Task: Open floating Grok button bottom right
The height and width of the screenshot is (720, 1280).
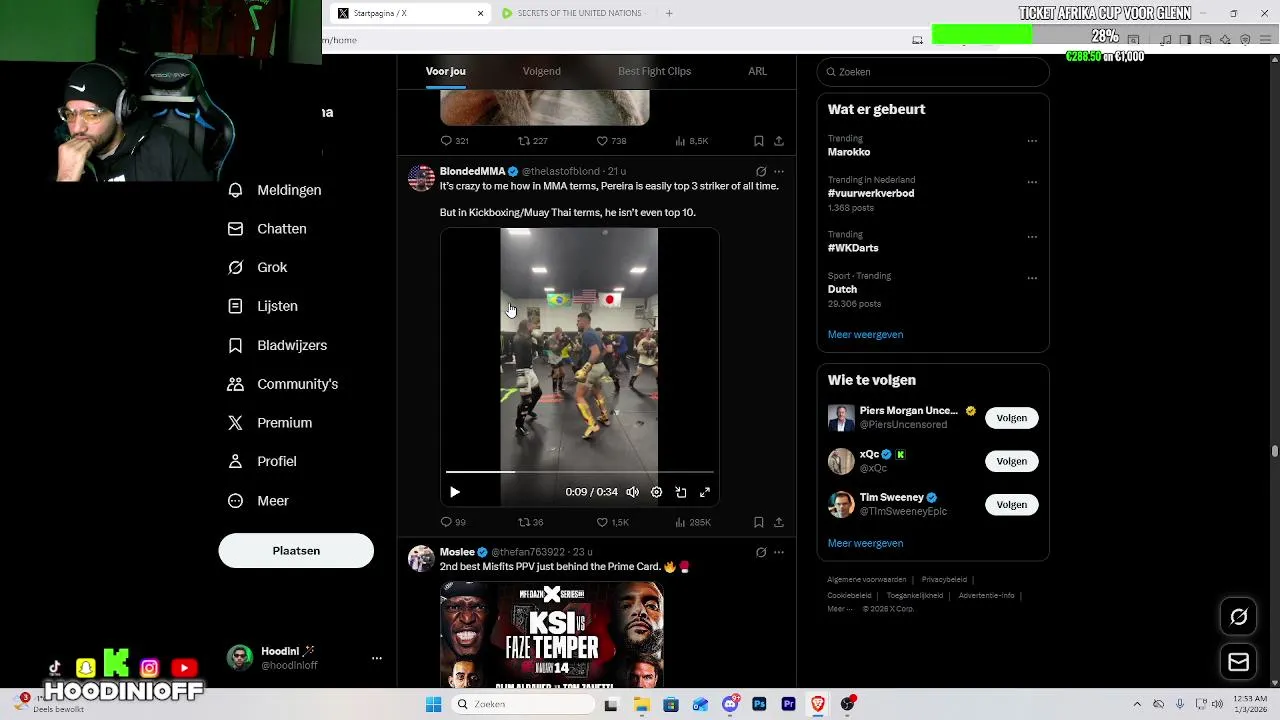Action: pyautogui.click(x=1239, y=617)
